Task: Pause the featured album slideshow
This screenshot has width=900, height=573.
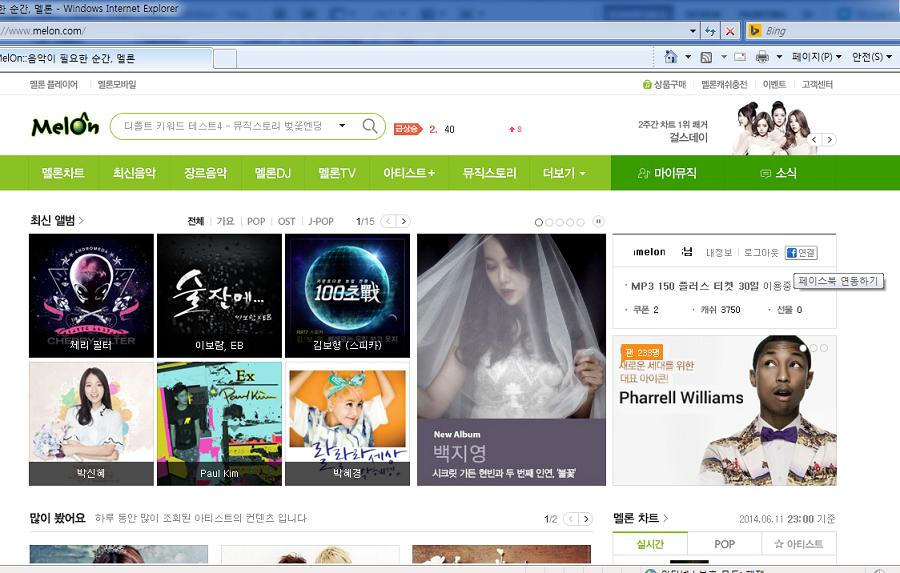Action: point(599,221)
